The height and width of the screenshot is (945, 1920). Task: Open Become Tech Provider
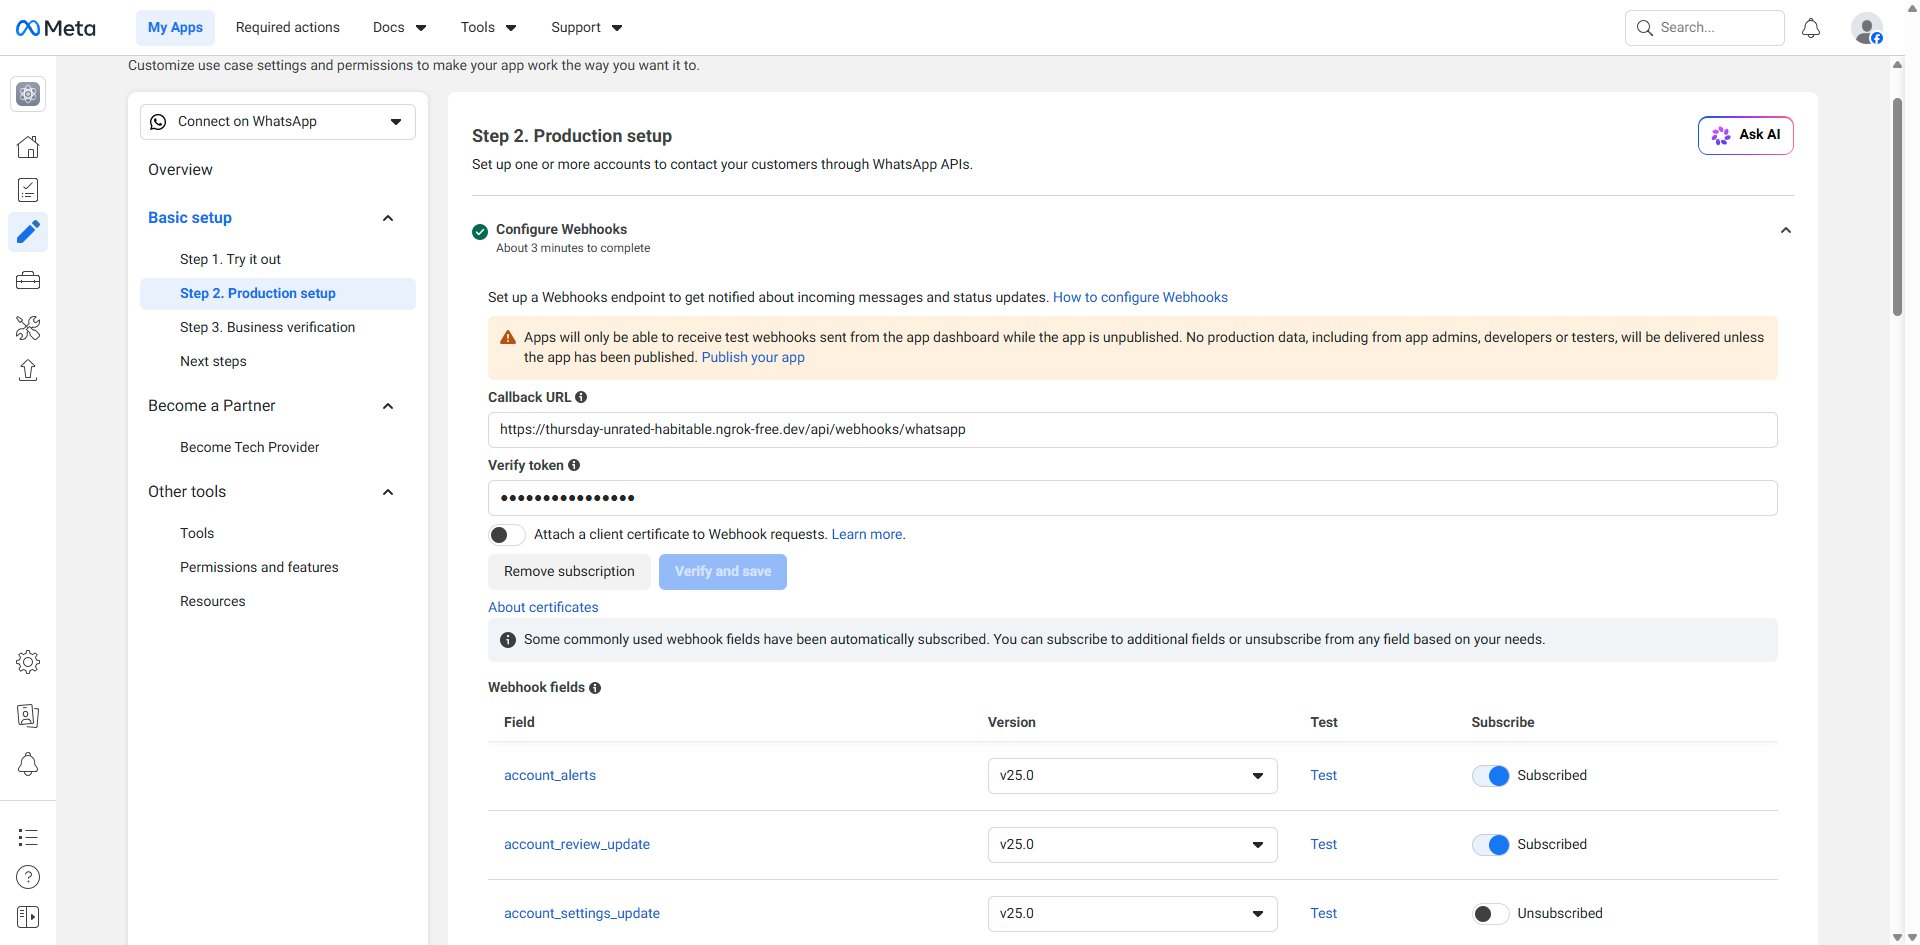pyautogui.click(x=250, y=447)
